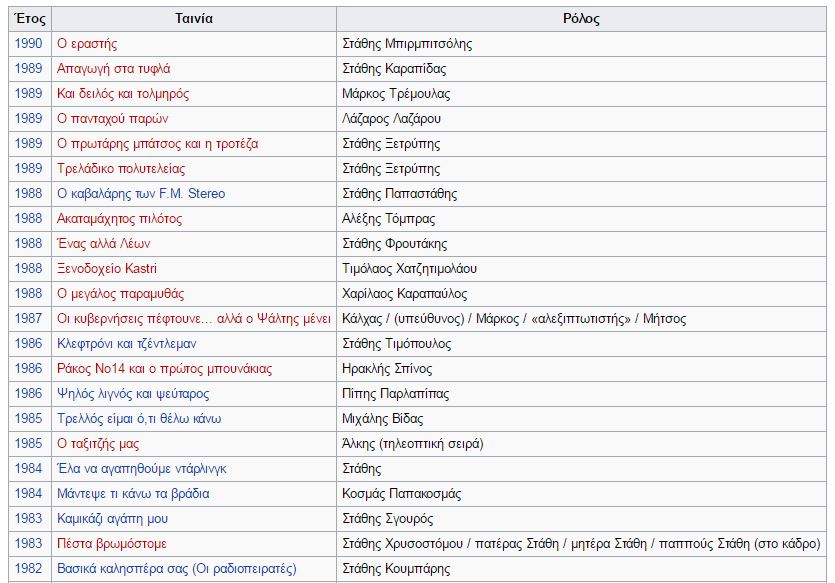Open Κλεφτρόνι και τζέντλεμαν film page
The image size is (835, 583).
coord(128,344)
